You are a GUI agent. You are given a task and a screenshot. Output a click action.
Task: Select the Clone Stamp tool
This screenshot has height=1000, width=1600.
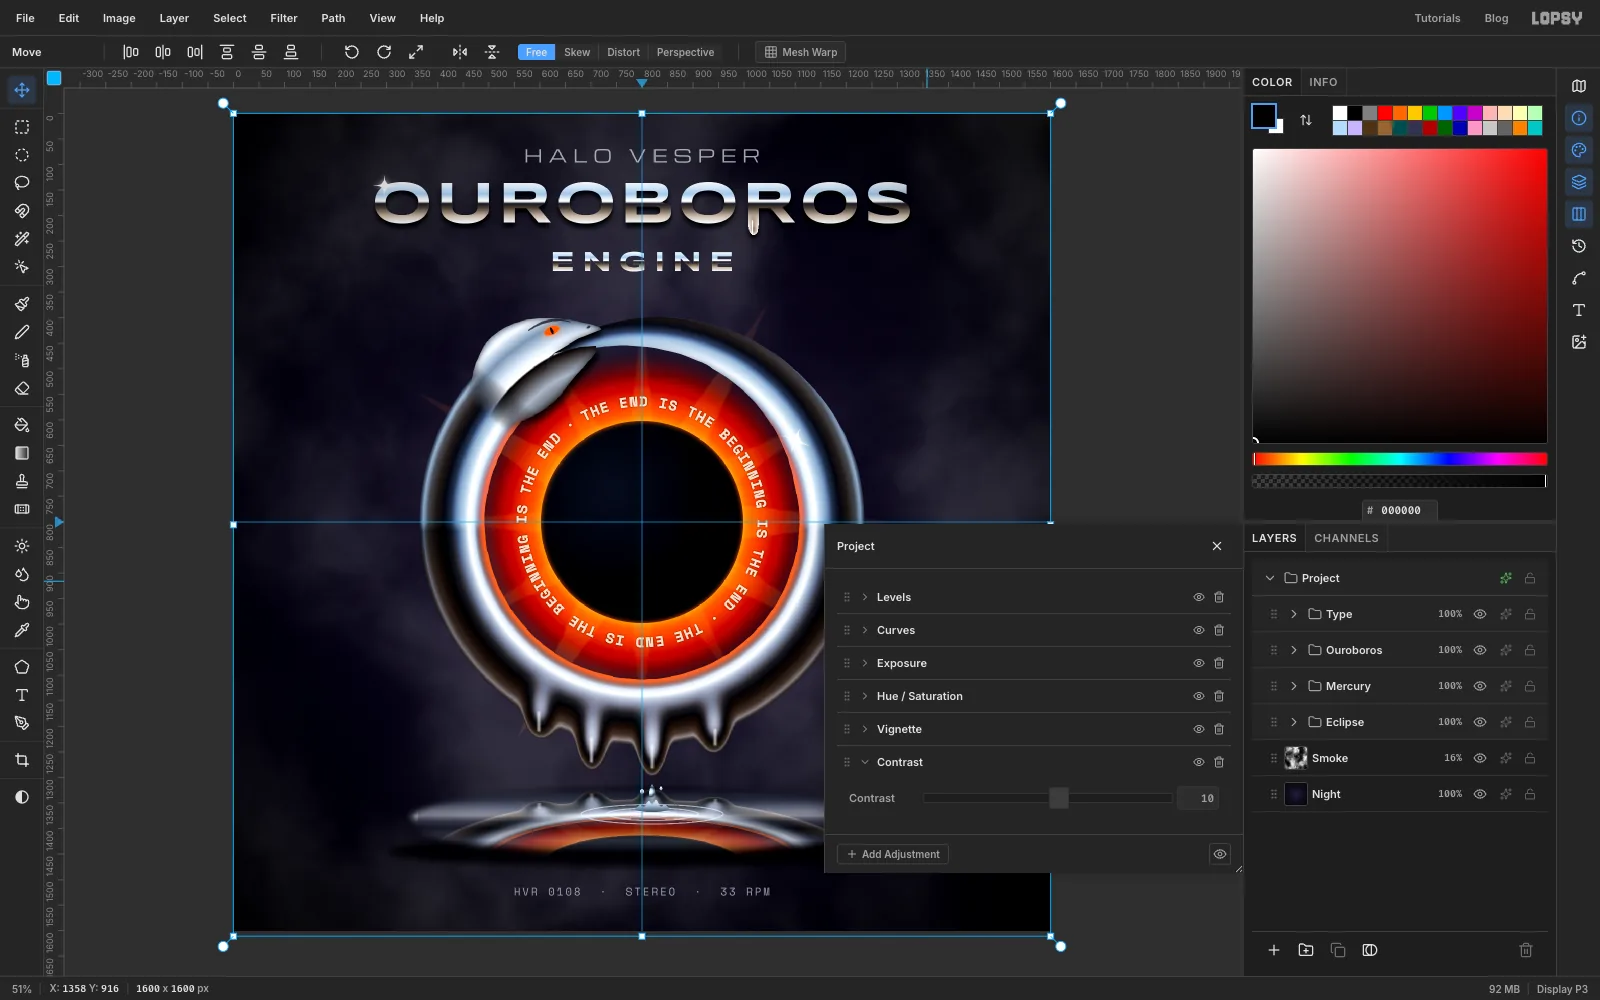point(22,481)
